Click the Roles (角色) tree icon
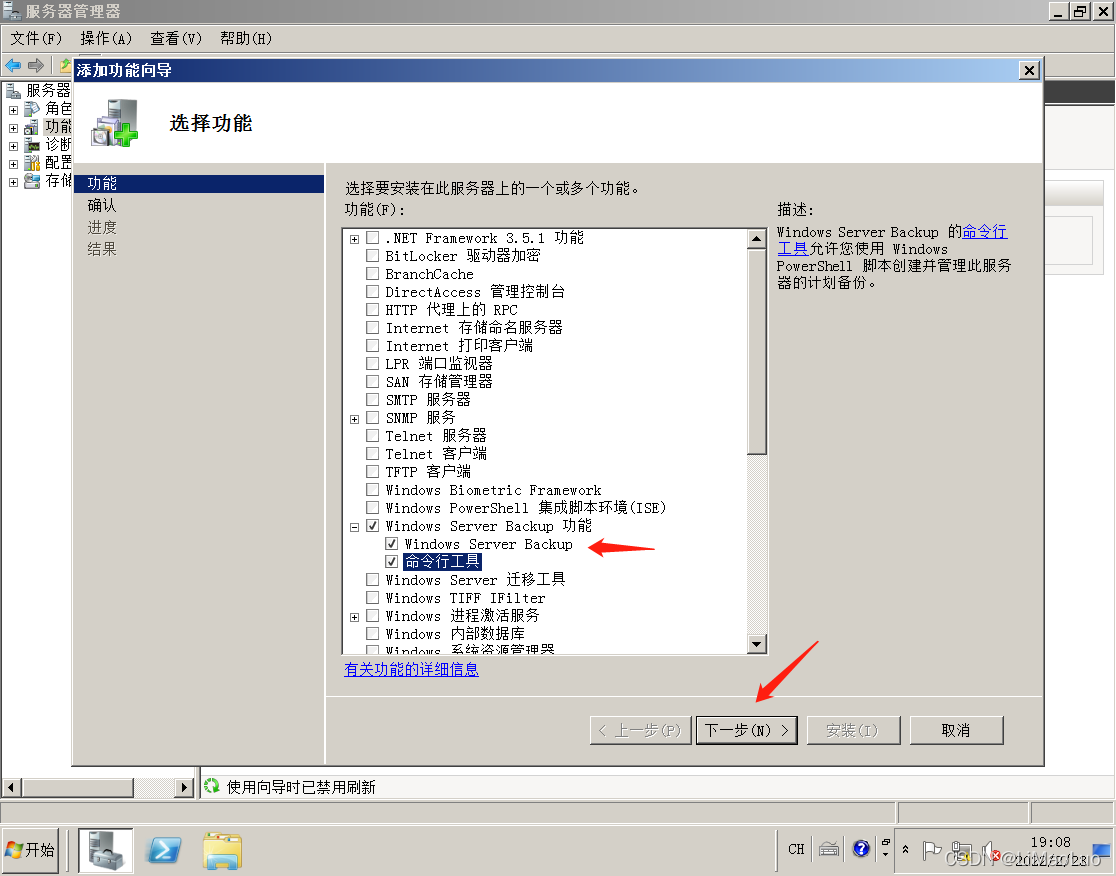Image resolution: width=1116 pixels, height=876 pixels. (x=32, y=109)
